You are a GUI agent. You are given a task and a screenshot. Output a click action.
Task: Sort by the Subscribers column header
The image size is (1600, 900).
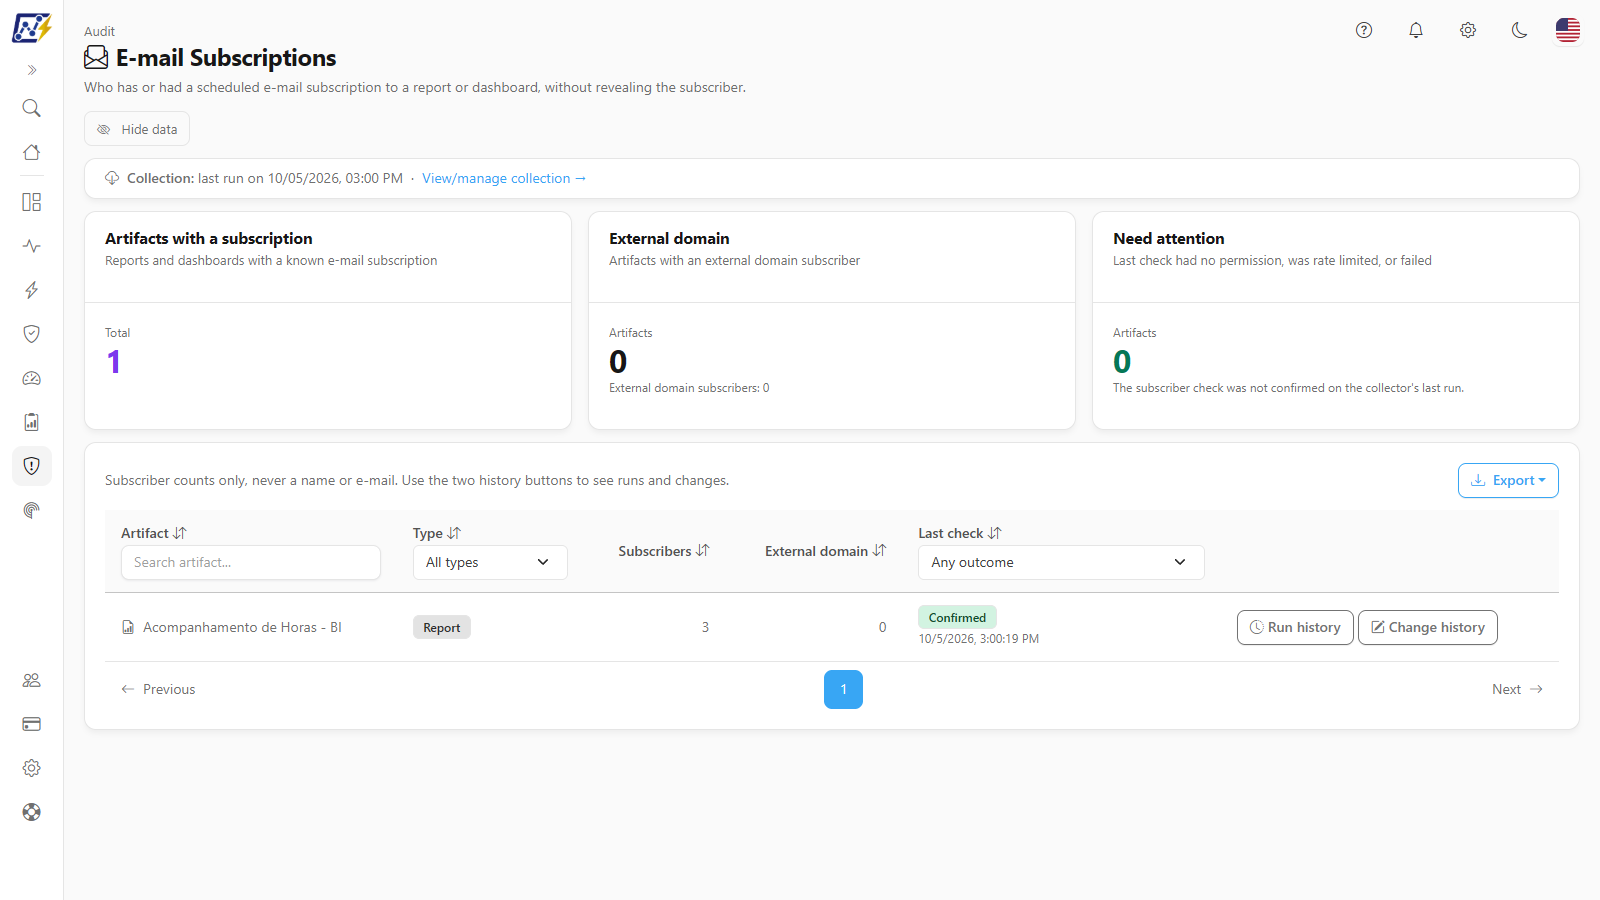(664, 551)
